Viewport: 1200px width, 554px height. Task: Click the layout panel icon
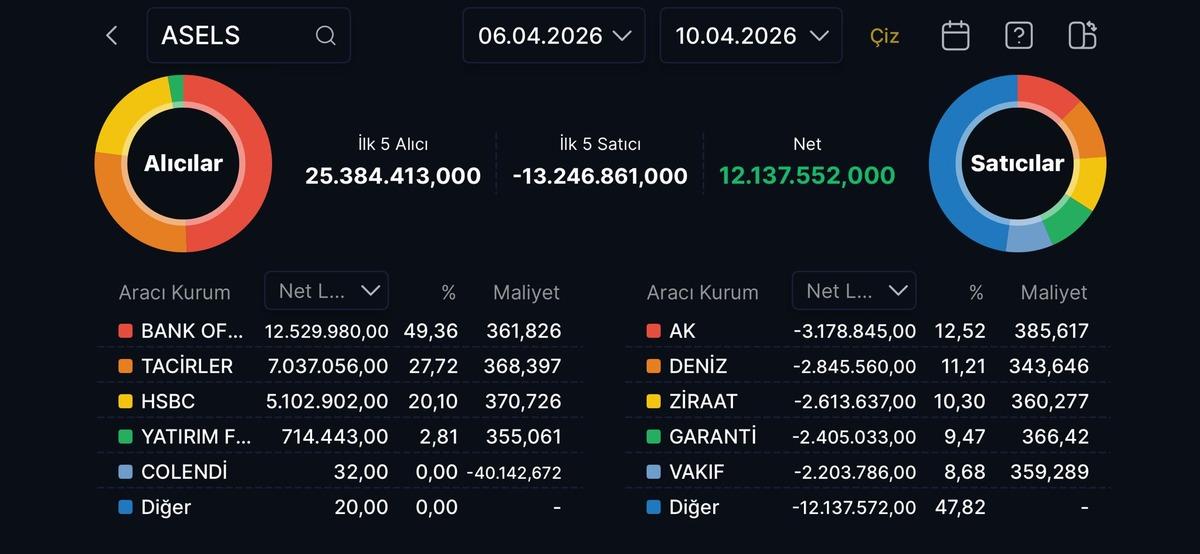(x=1082, y=36)
